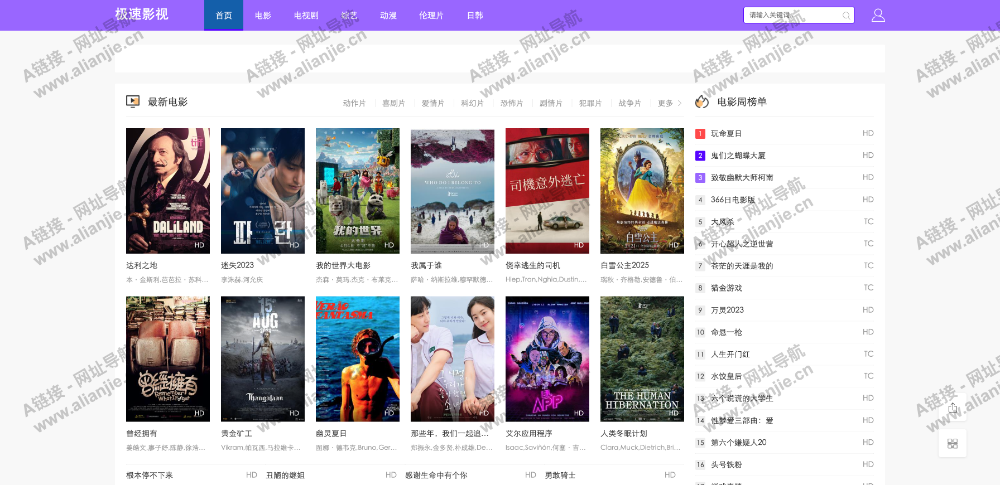
Task: Click the 最新电影 section play-screen icon
Action: pyautogui.click(x=133, y=101)
